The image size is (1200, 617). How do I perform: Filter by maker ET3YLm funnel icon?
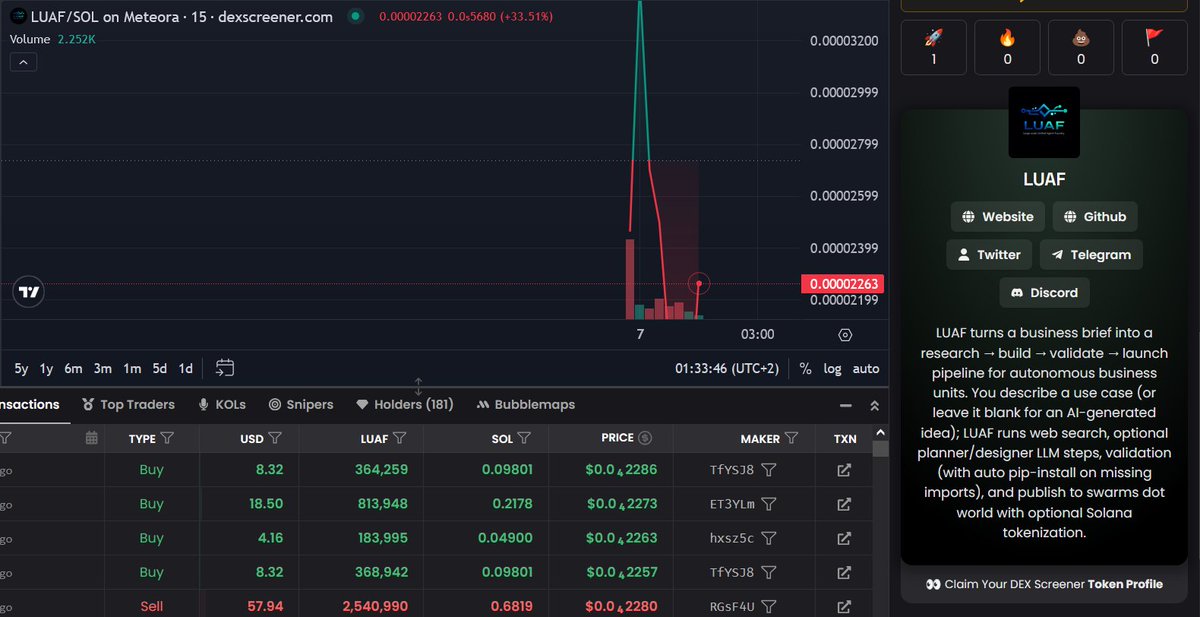click(x=769, y=504)
